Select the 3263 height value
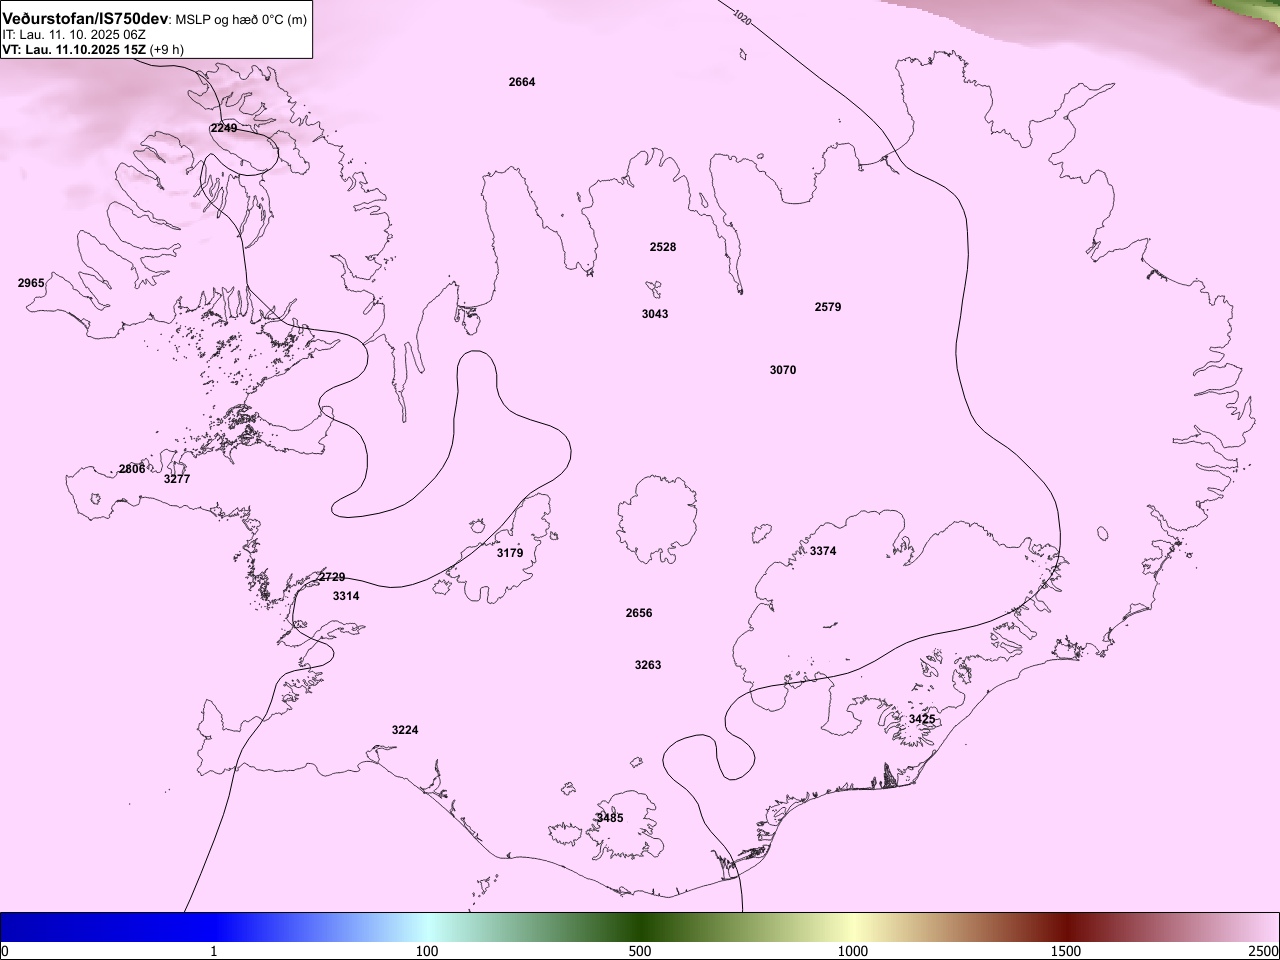The image size is (1280, 960). 648,665
